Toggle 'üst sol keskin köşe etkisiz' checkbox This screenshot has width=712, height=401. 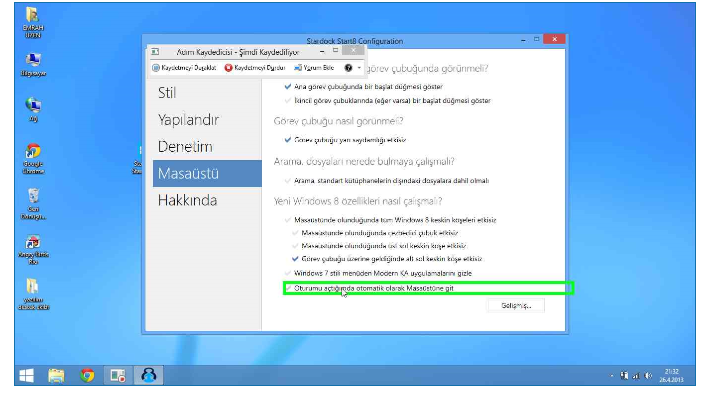295,246
